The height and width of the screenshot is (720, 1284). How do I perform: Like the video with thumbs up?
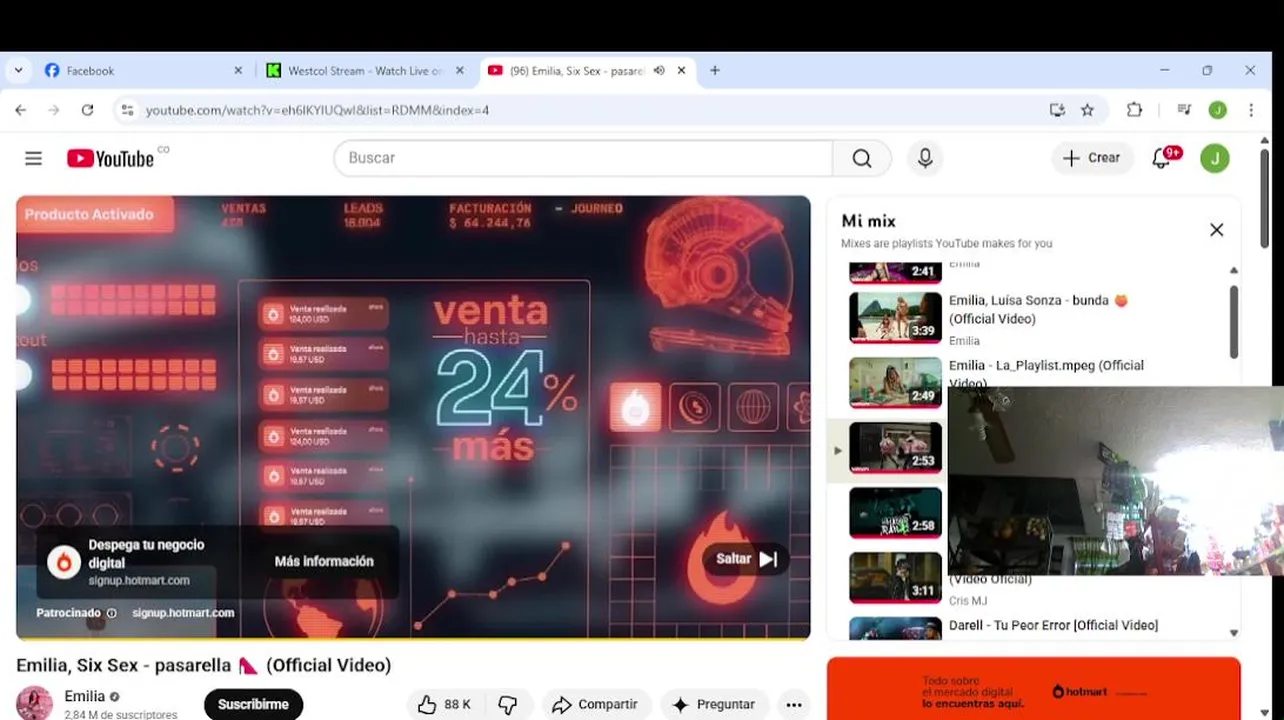(444, 704)
